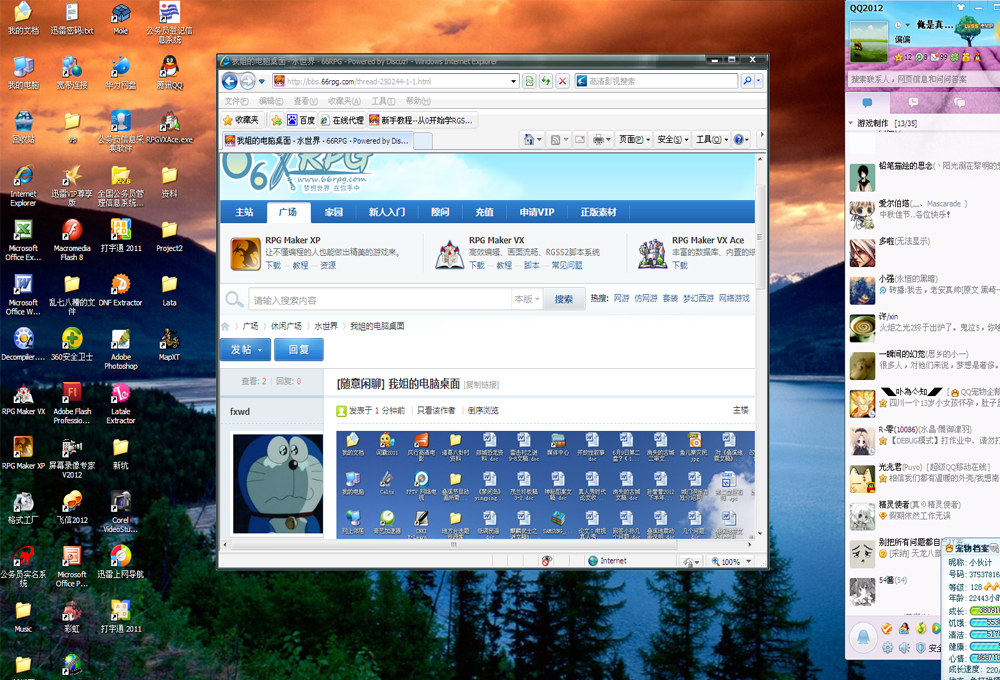The width and height of the screenshot is (1000, 680).
Task: Open the 发帖 new post dropdown button
Action: click(x=246, y=350)
